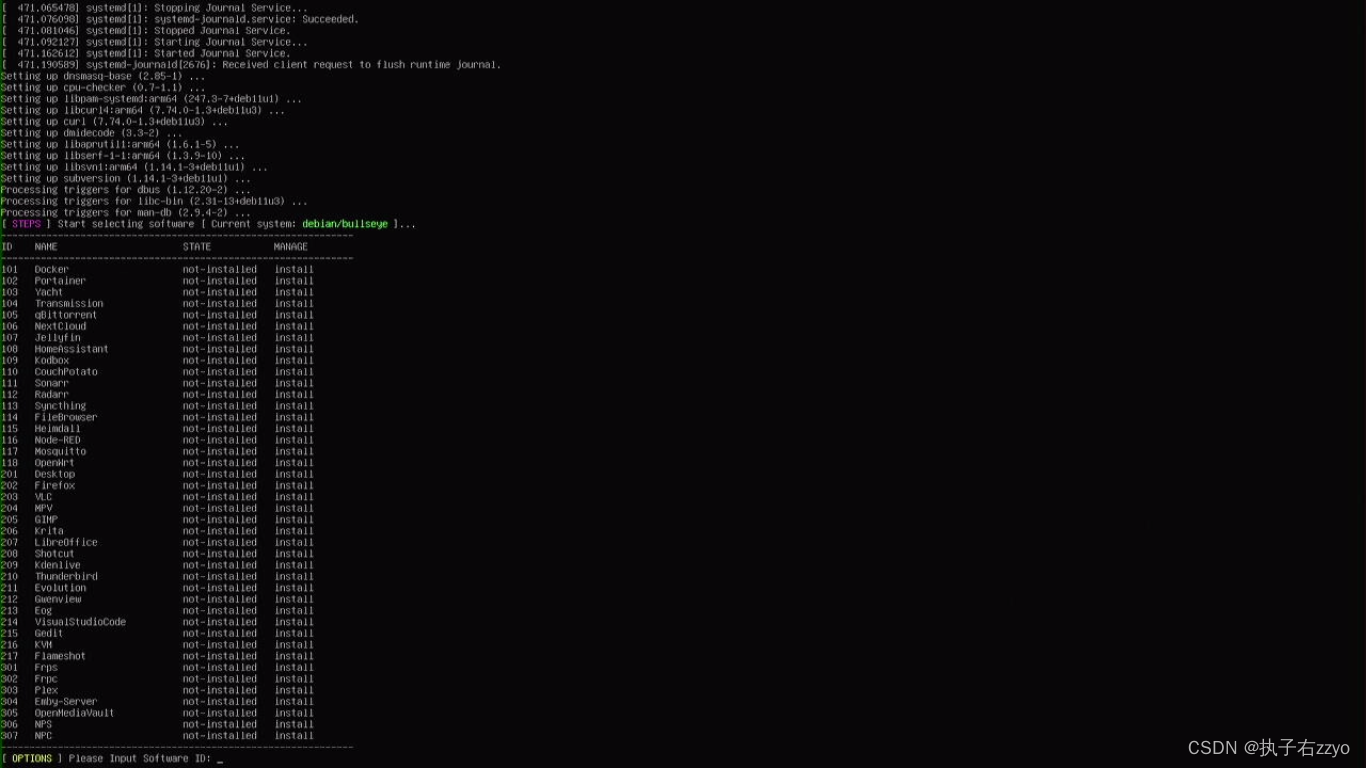Click not-installed state for NPC

pyautogui.click(x=220, y=736)
